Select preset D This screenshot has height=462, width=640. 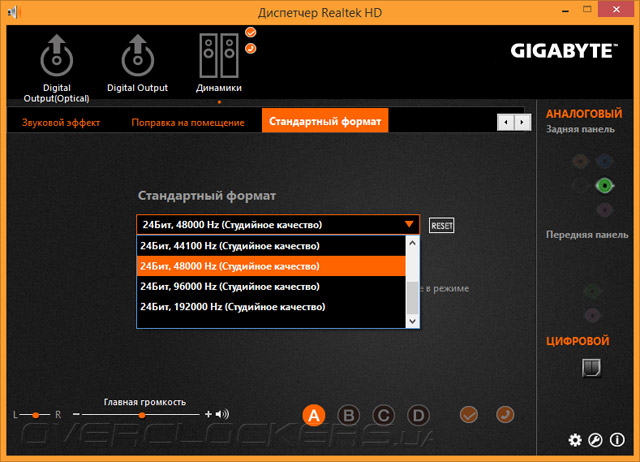click(418, 415)
